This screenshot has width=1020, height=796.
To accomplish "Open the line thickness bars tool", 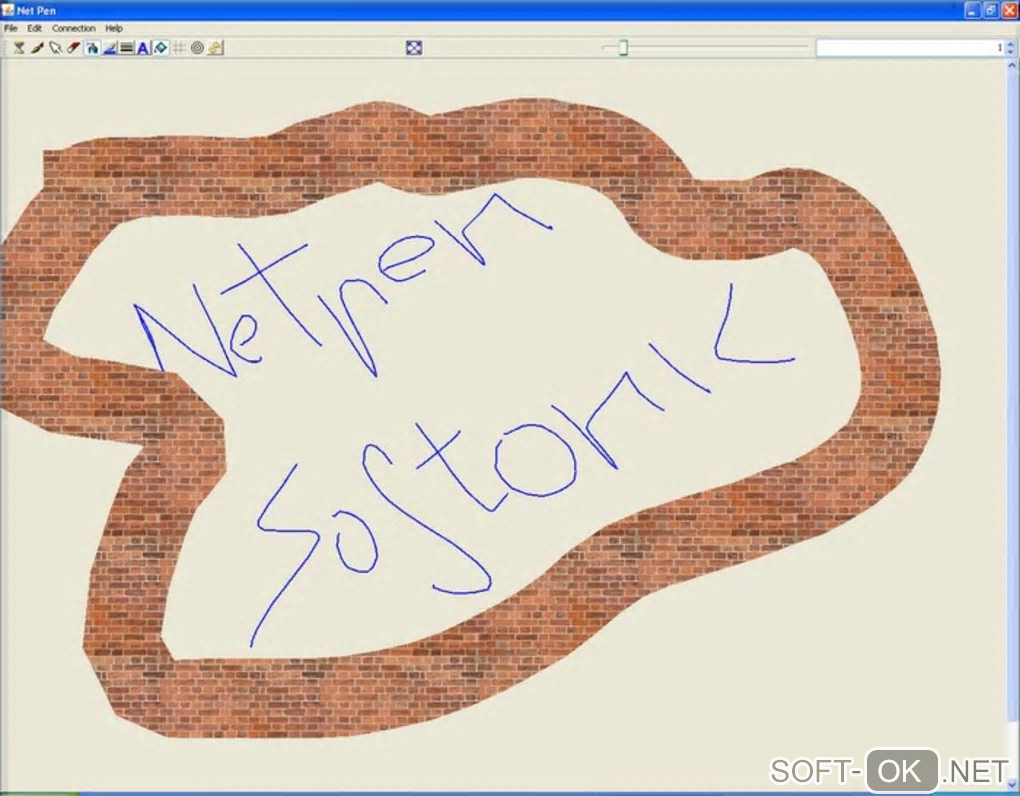I will click(127, 47).
